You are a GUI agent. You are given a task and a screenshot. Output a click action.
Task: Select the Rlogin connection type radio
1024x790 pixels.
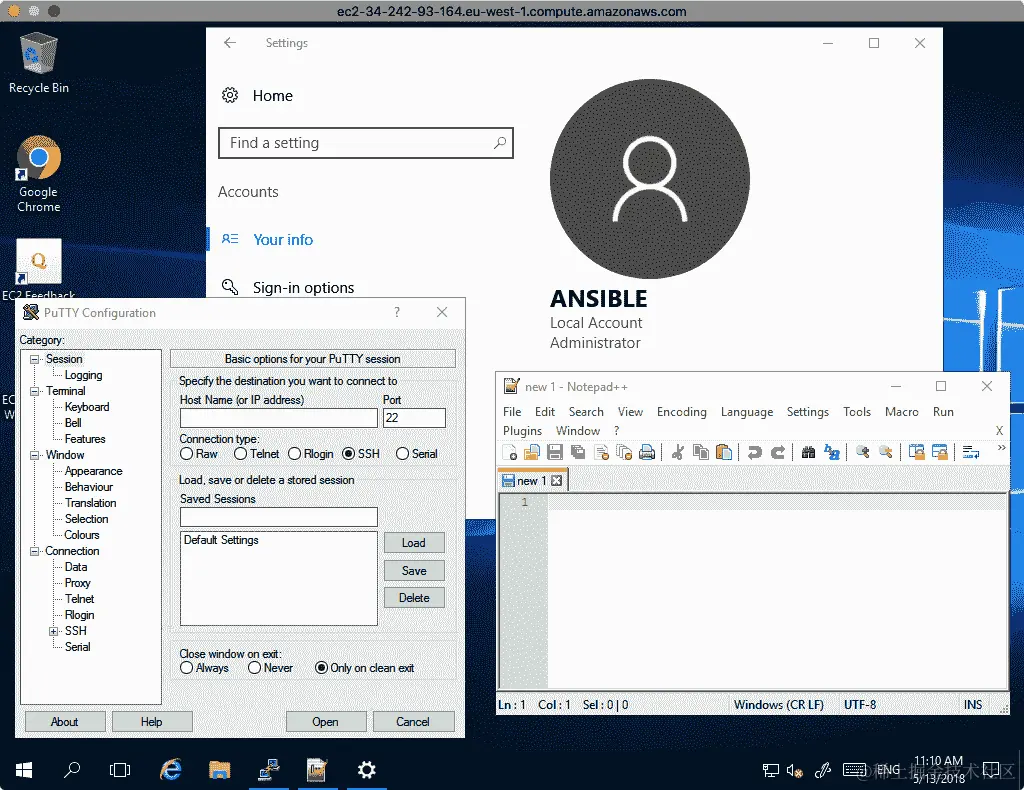tap(295, 454)
